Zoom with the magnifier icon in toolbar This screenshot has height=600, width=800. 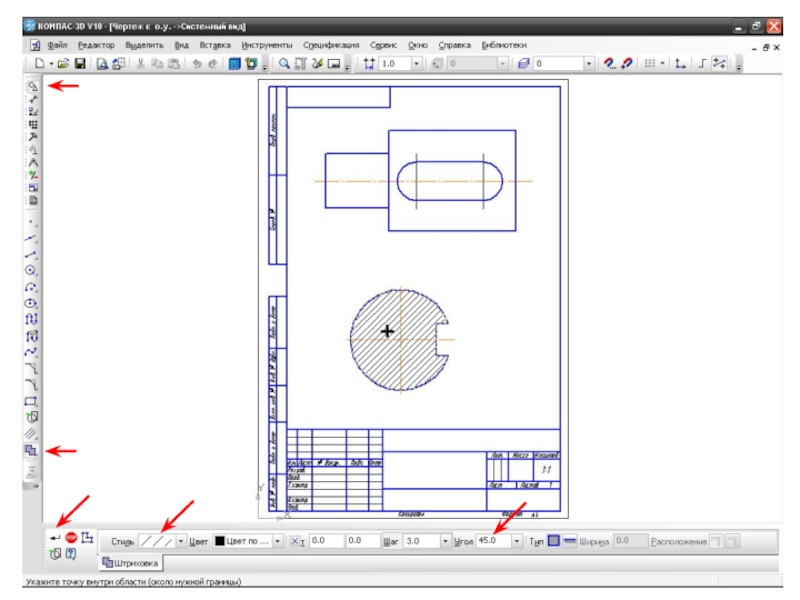pos(284,63)
